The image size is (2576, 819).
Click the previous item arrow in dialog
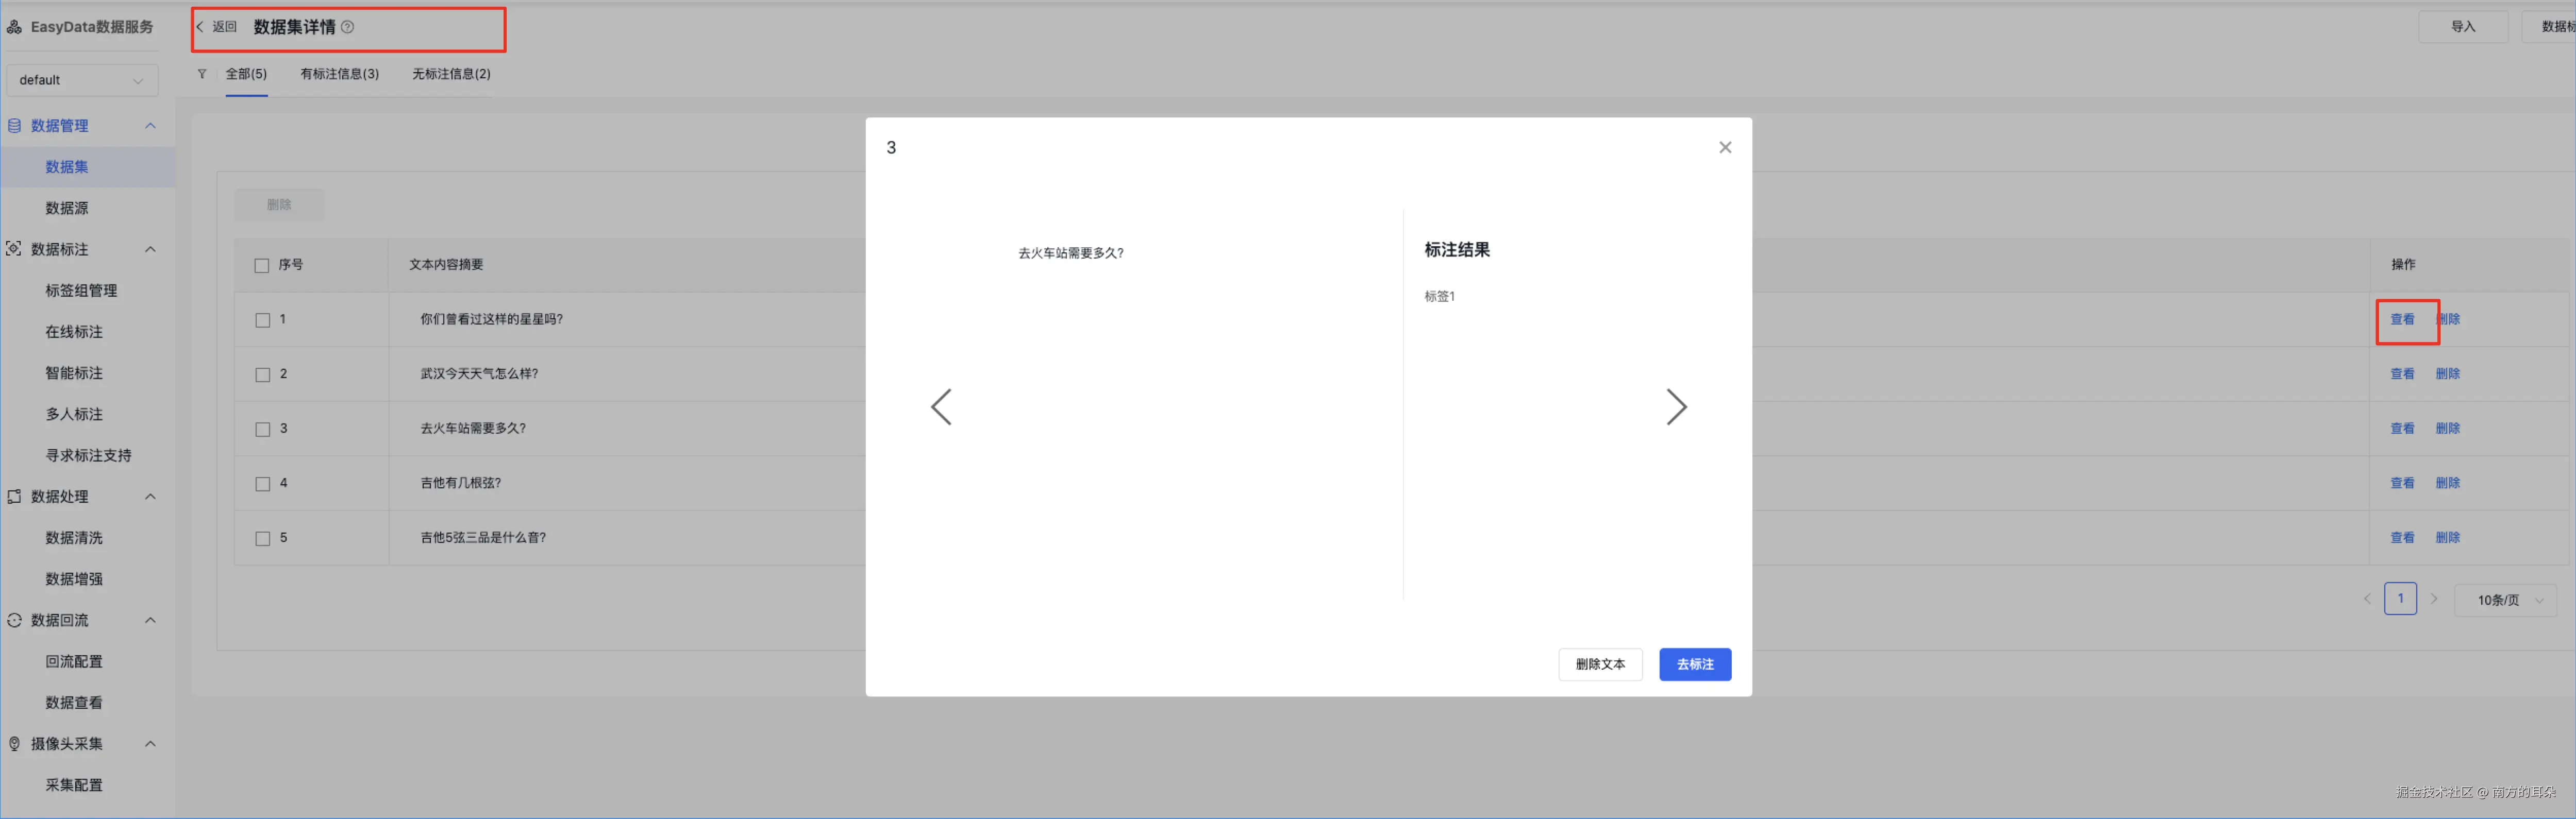(941, 407)
